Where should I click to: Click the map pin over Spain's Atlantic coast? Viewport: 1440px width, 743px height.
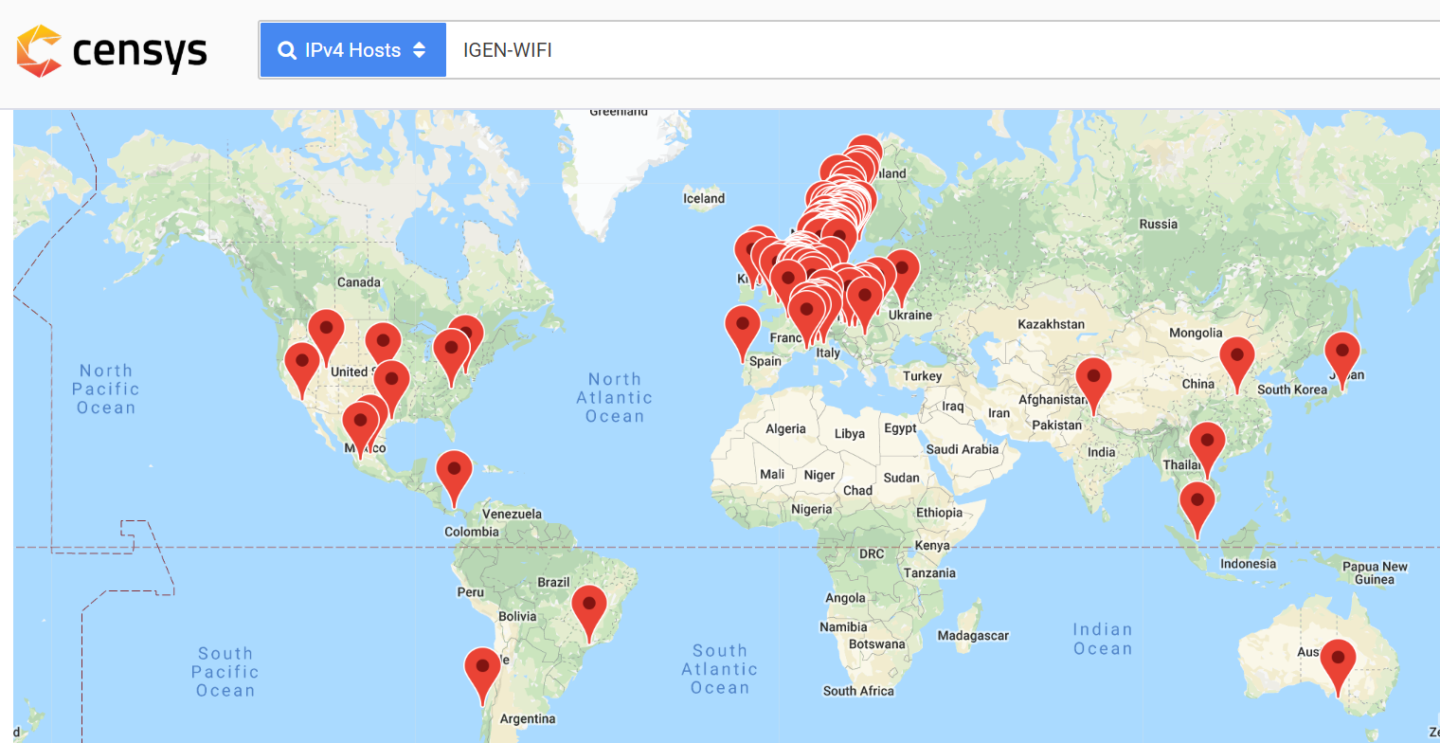[x=742, y=333]
